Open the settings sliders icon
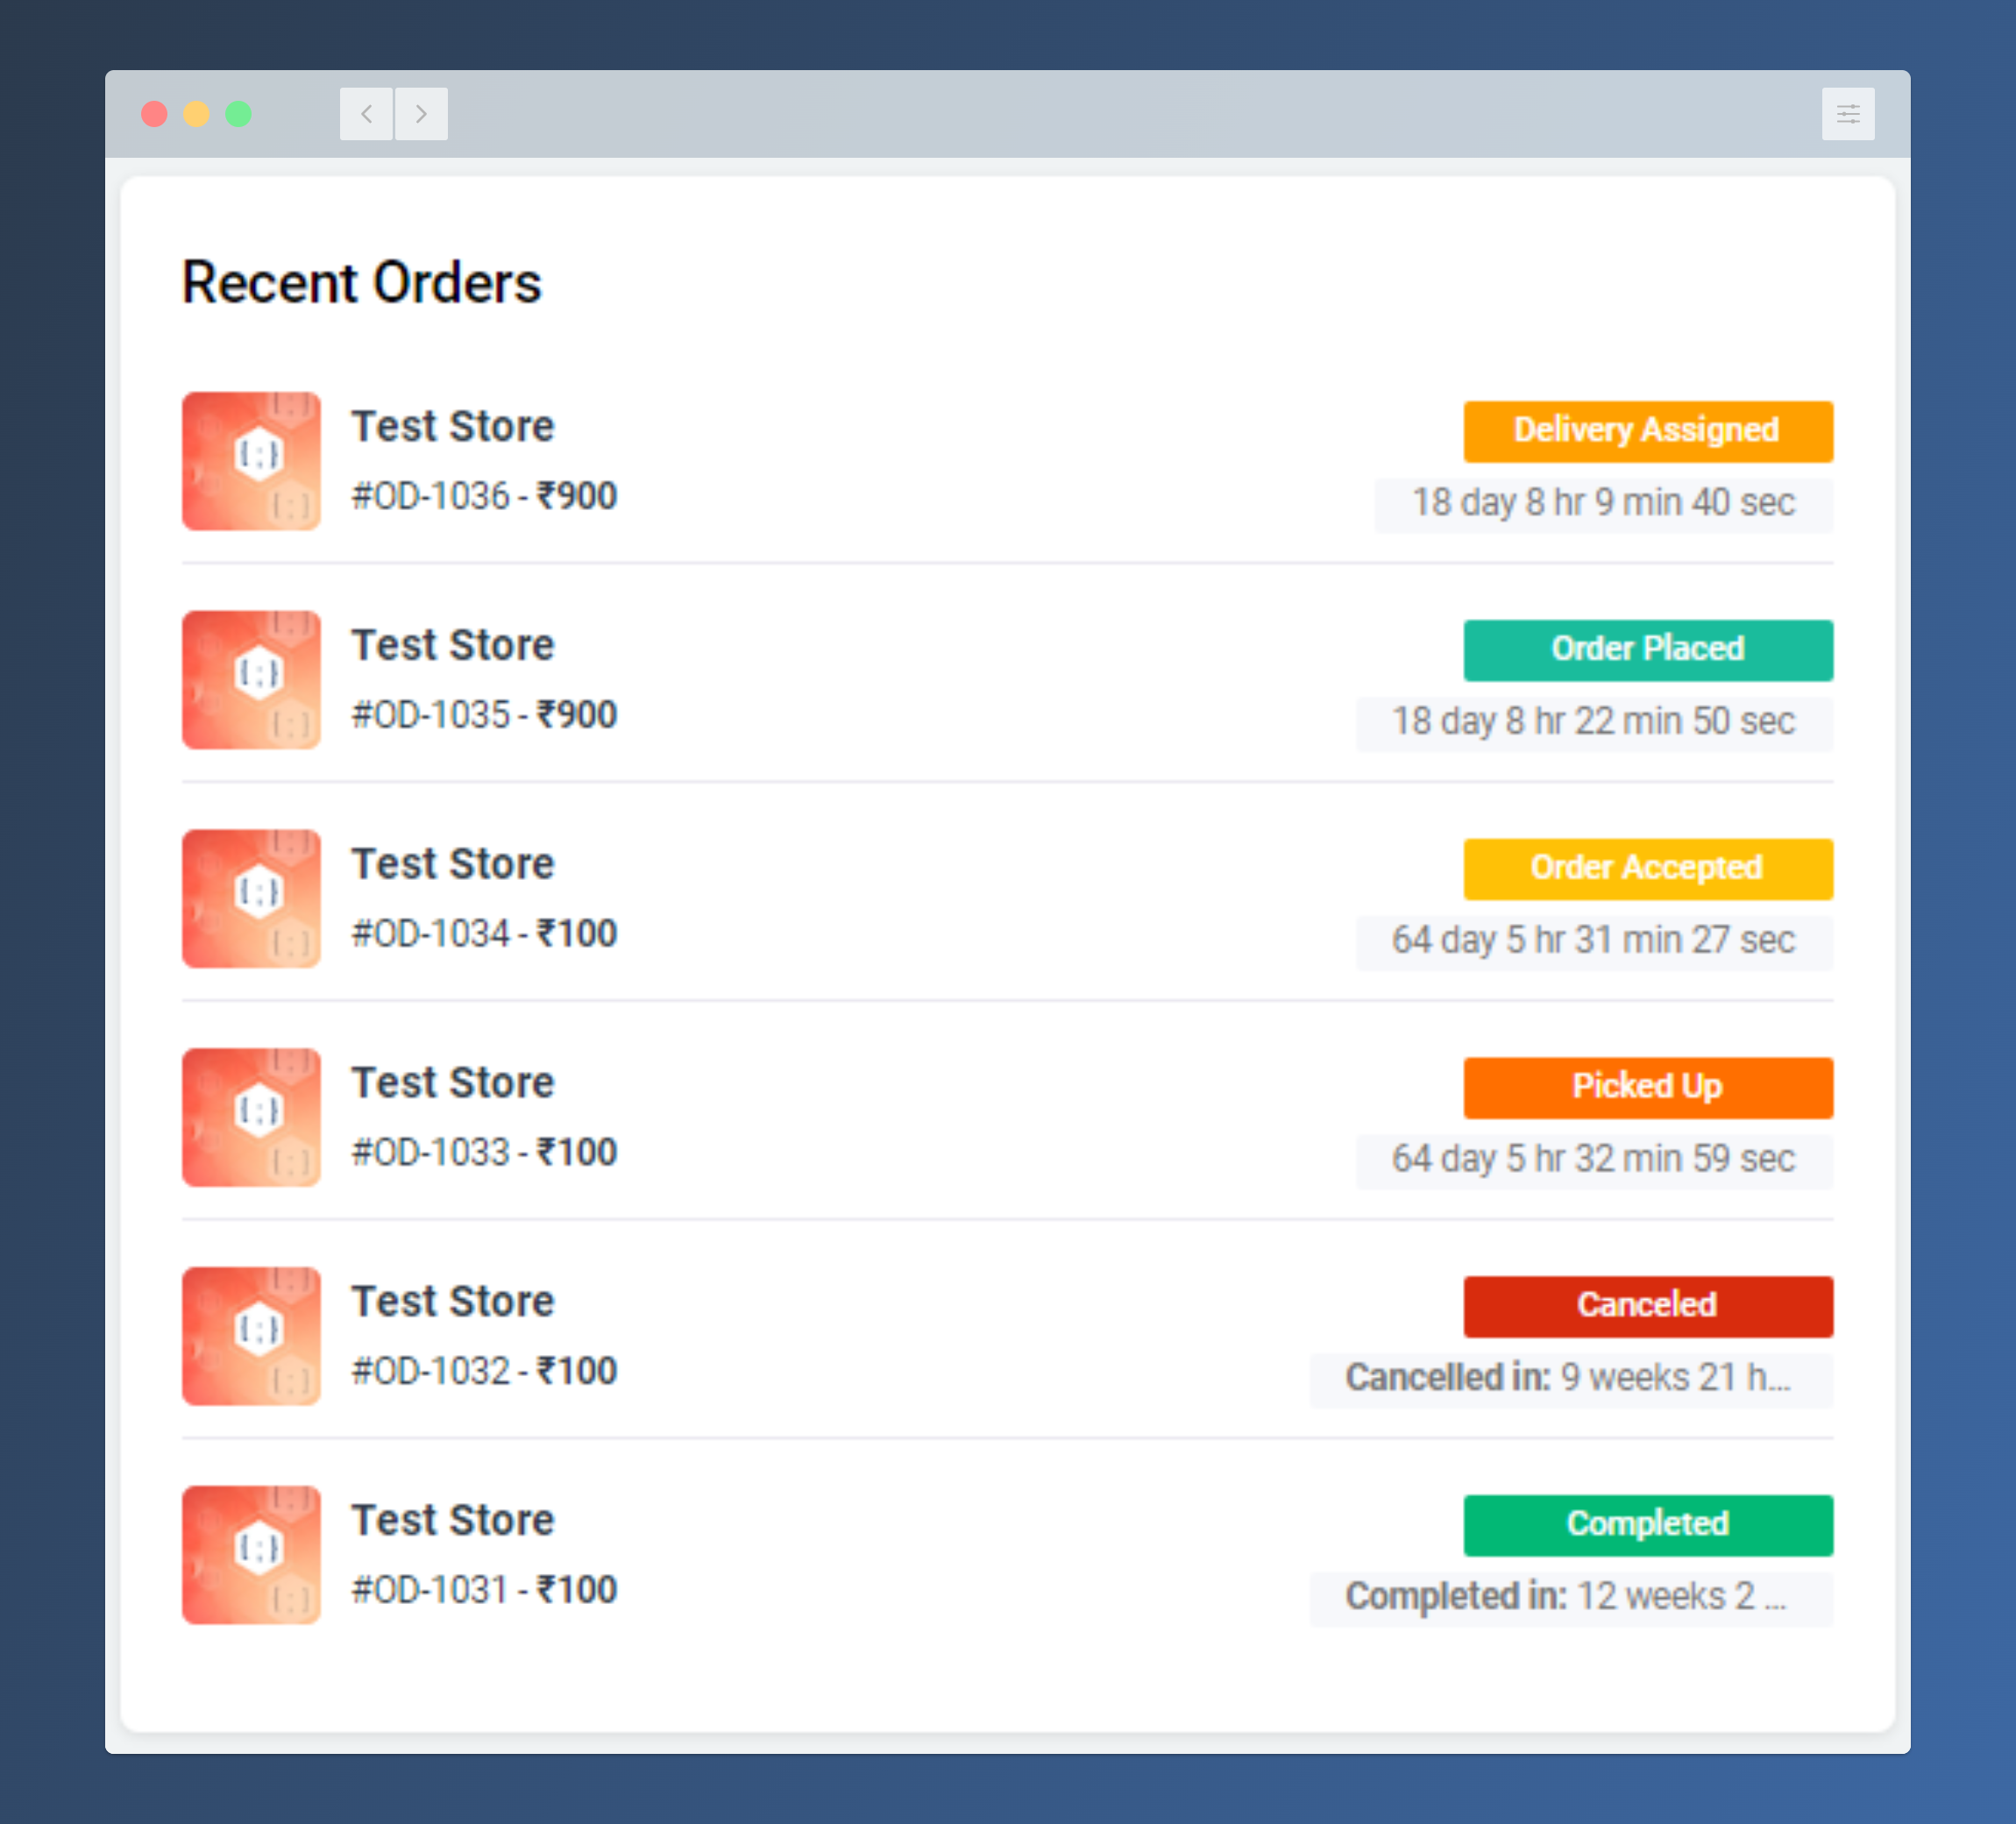Viewport: 2016px width, 1824px height. click(1848, 114)
